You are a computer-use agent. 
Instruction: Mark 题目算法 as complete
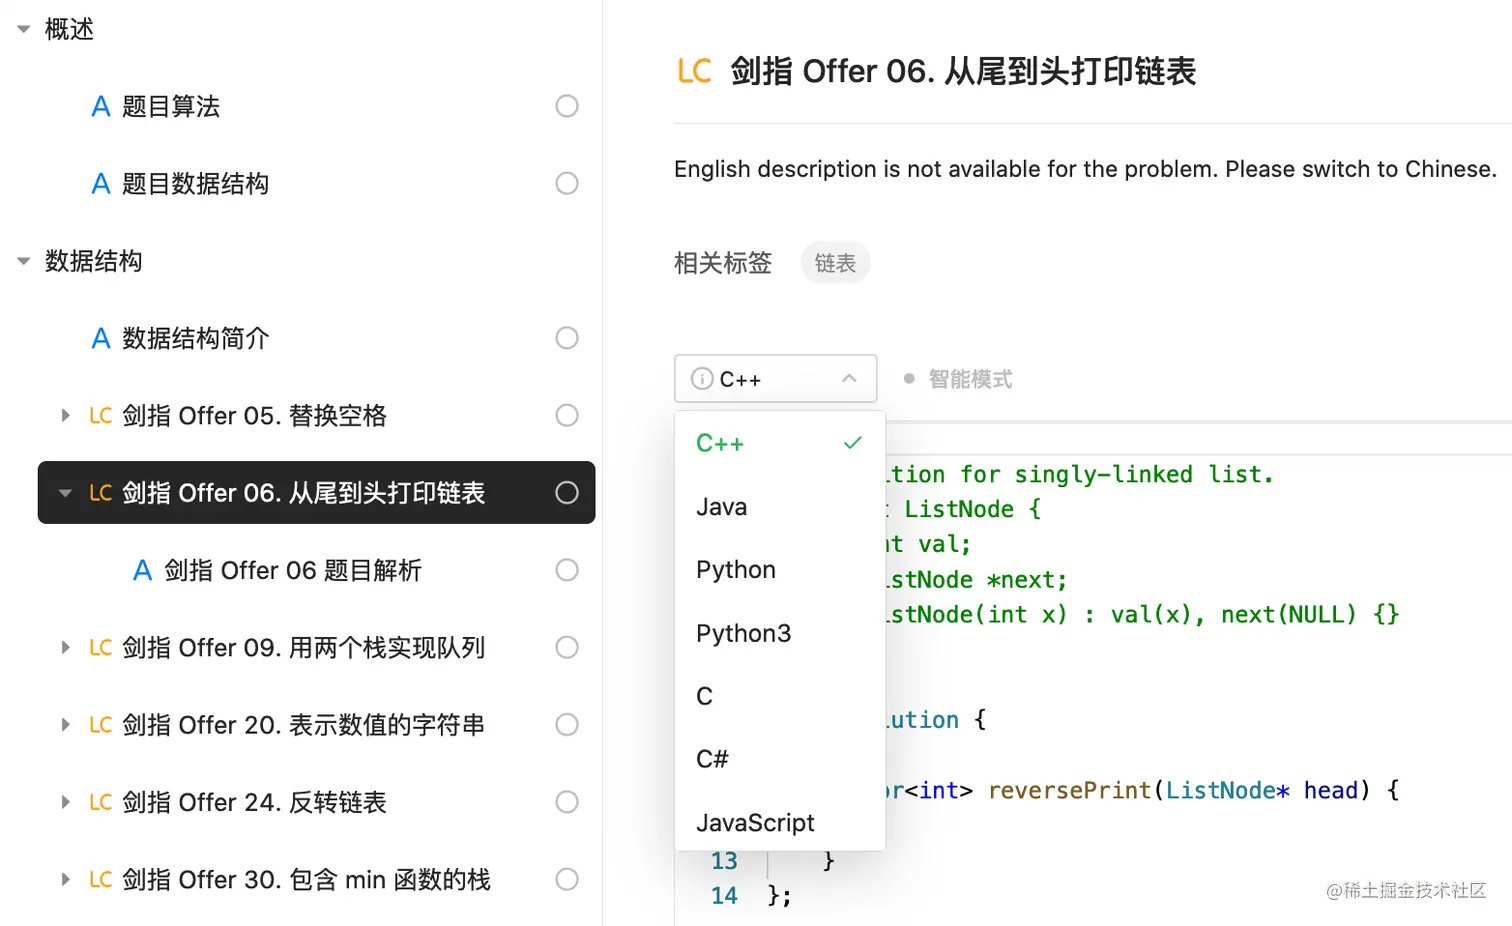567,106
